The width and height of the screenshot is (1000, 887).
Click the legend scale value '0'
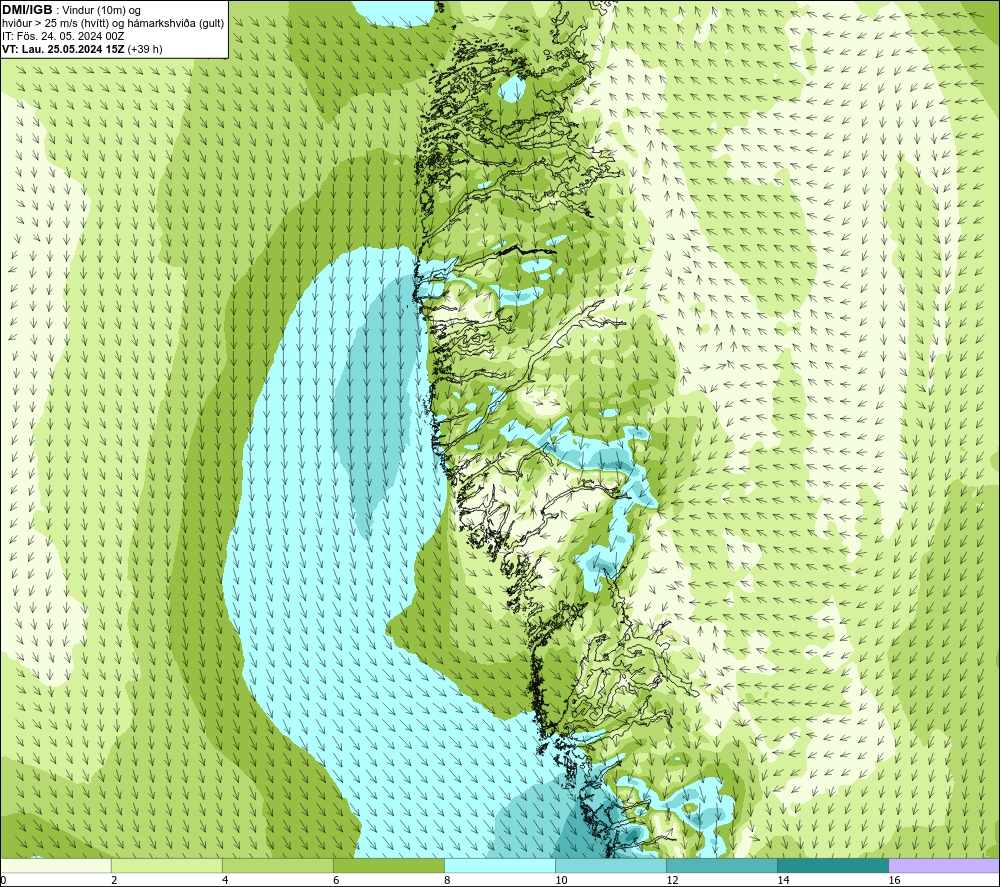pyautogui.click(x=4, y=880)
